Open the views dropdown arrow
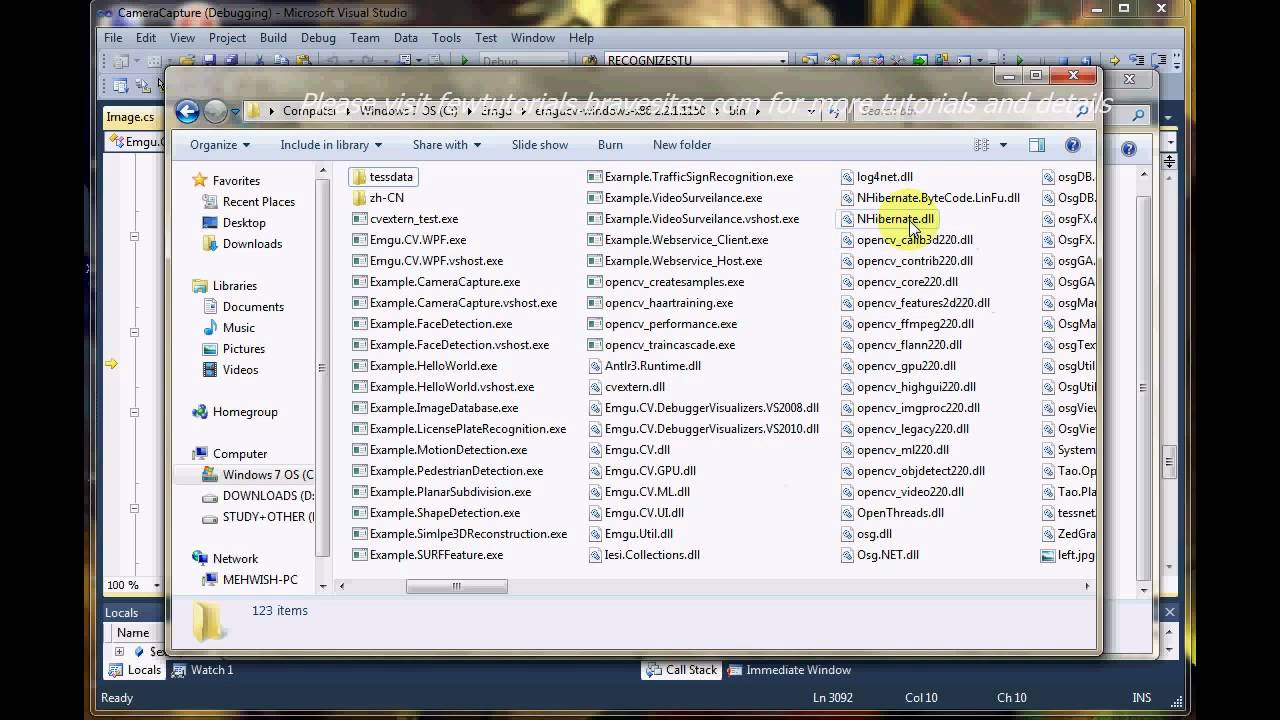Viewport: 1280px width, 720px height. click(x=1003, y=145)
